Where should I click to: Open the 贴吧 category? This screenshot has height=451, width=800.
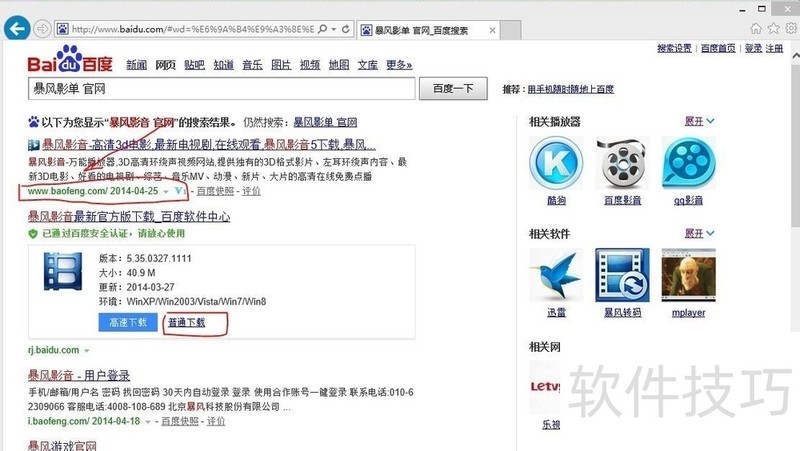tap(194, 65)
